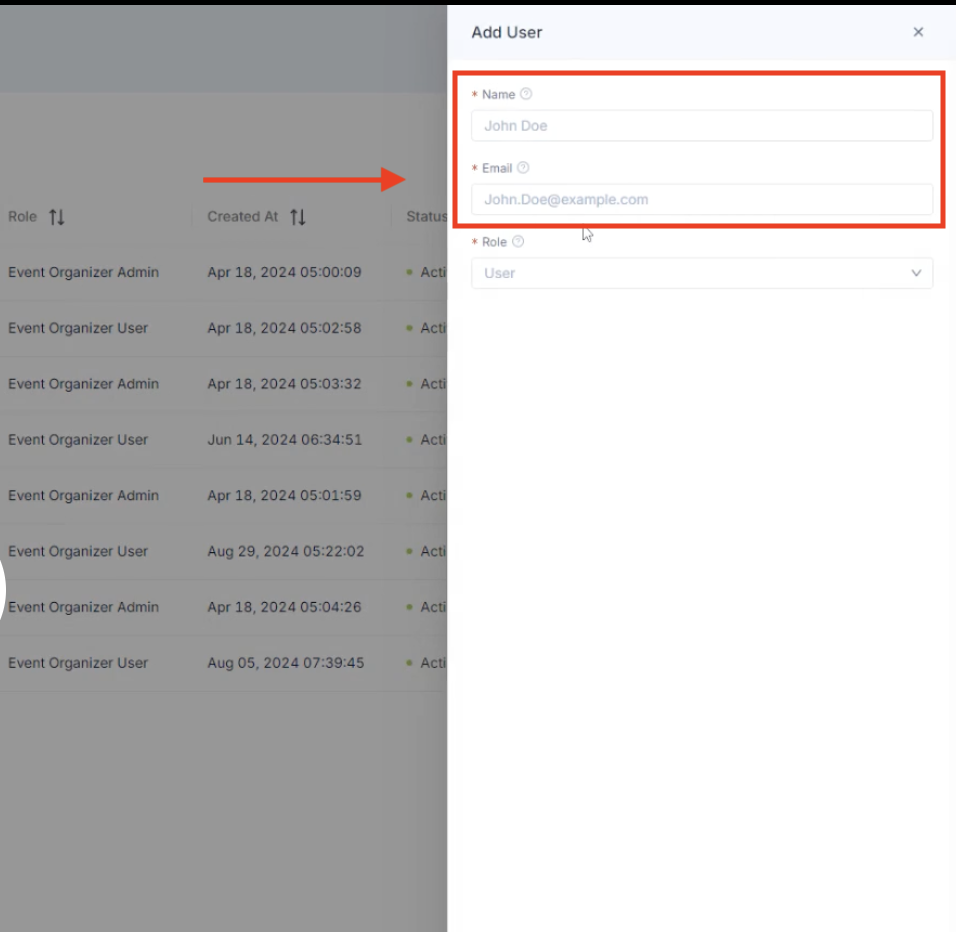Image resolution: width=956 pixels, height=932 pixels.
Task: Select the row created Aug 05, 2024 07:39:45
Action: (x=284, y=663)
